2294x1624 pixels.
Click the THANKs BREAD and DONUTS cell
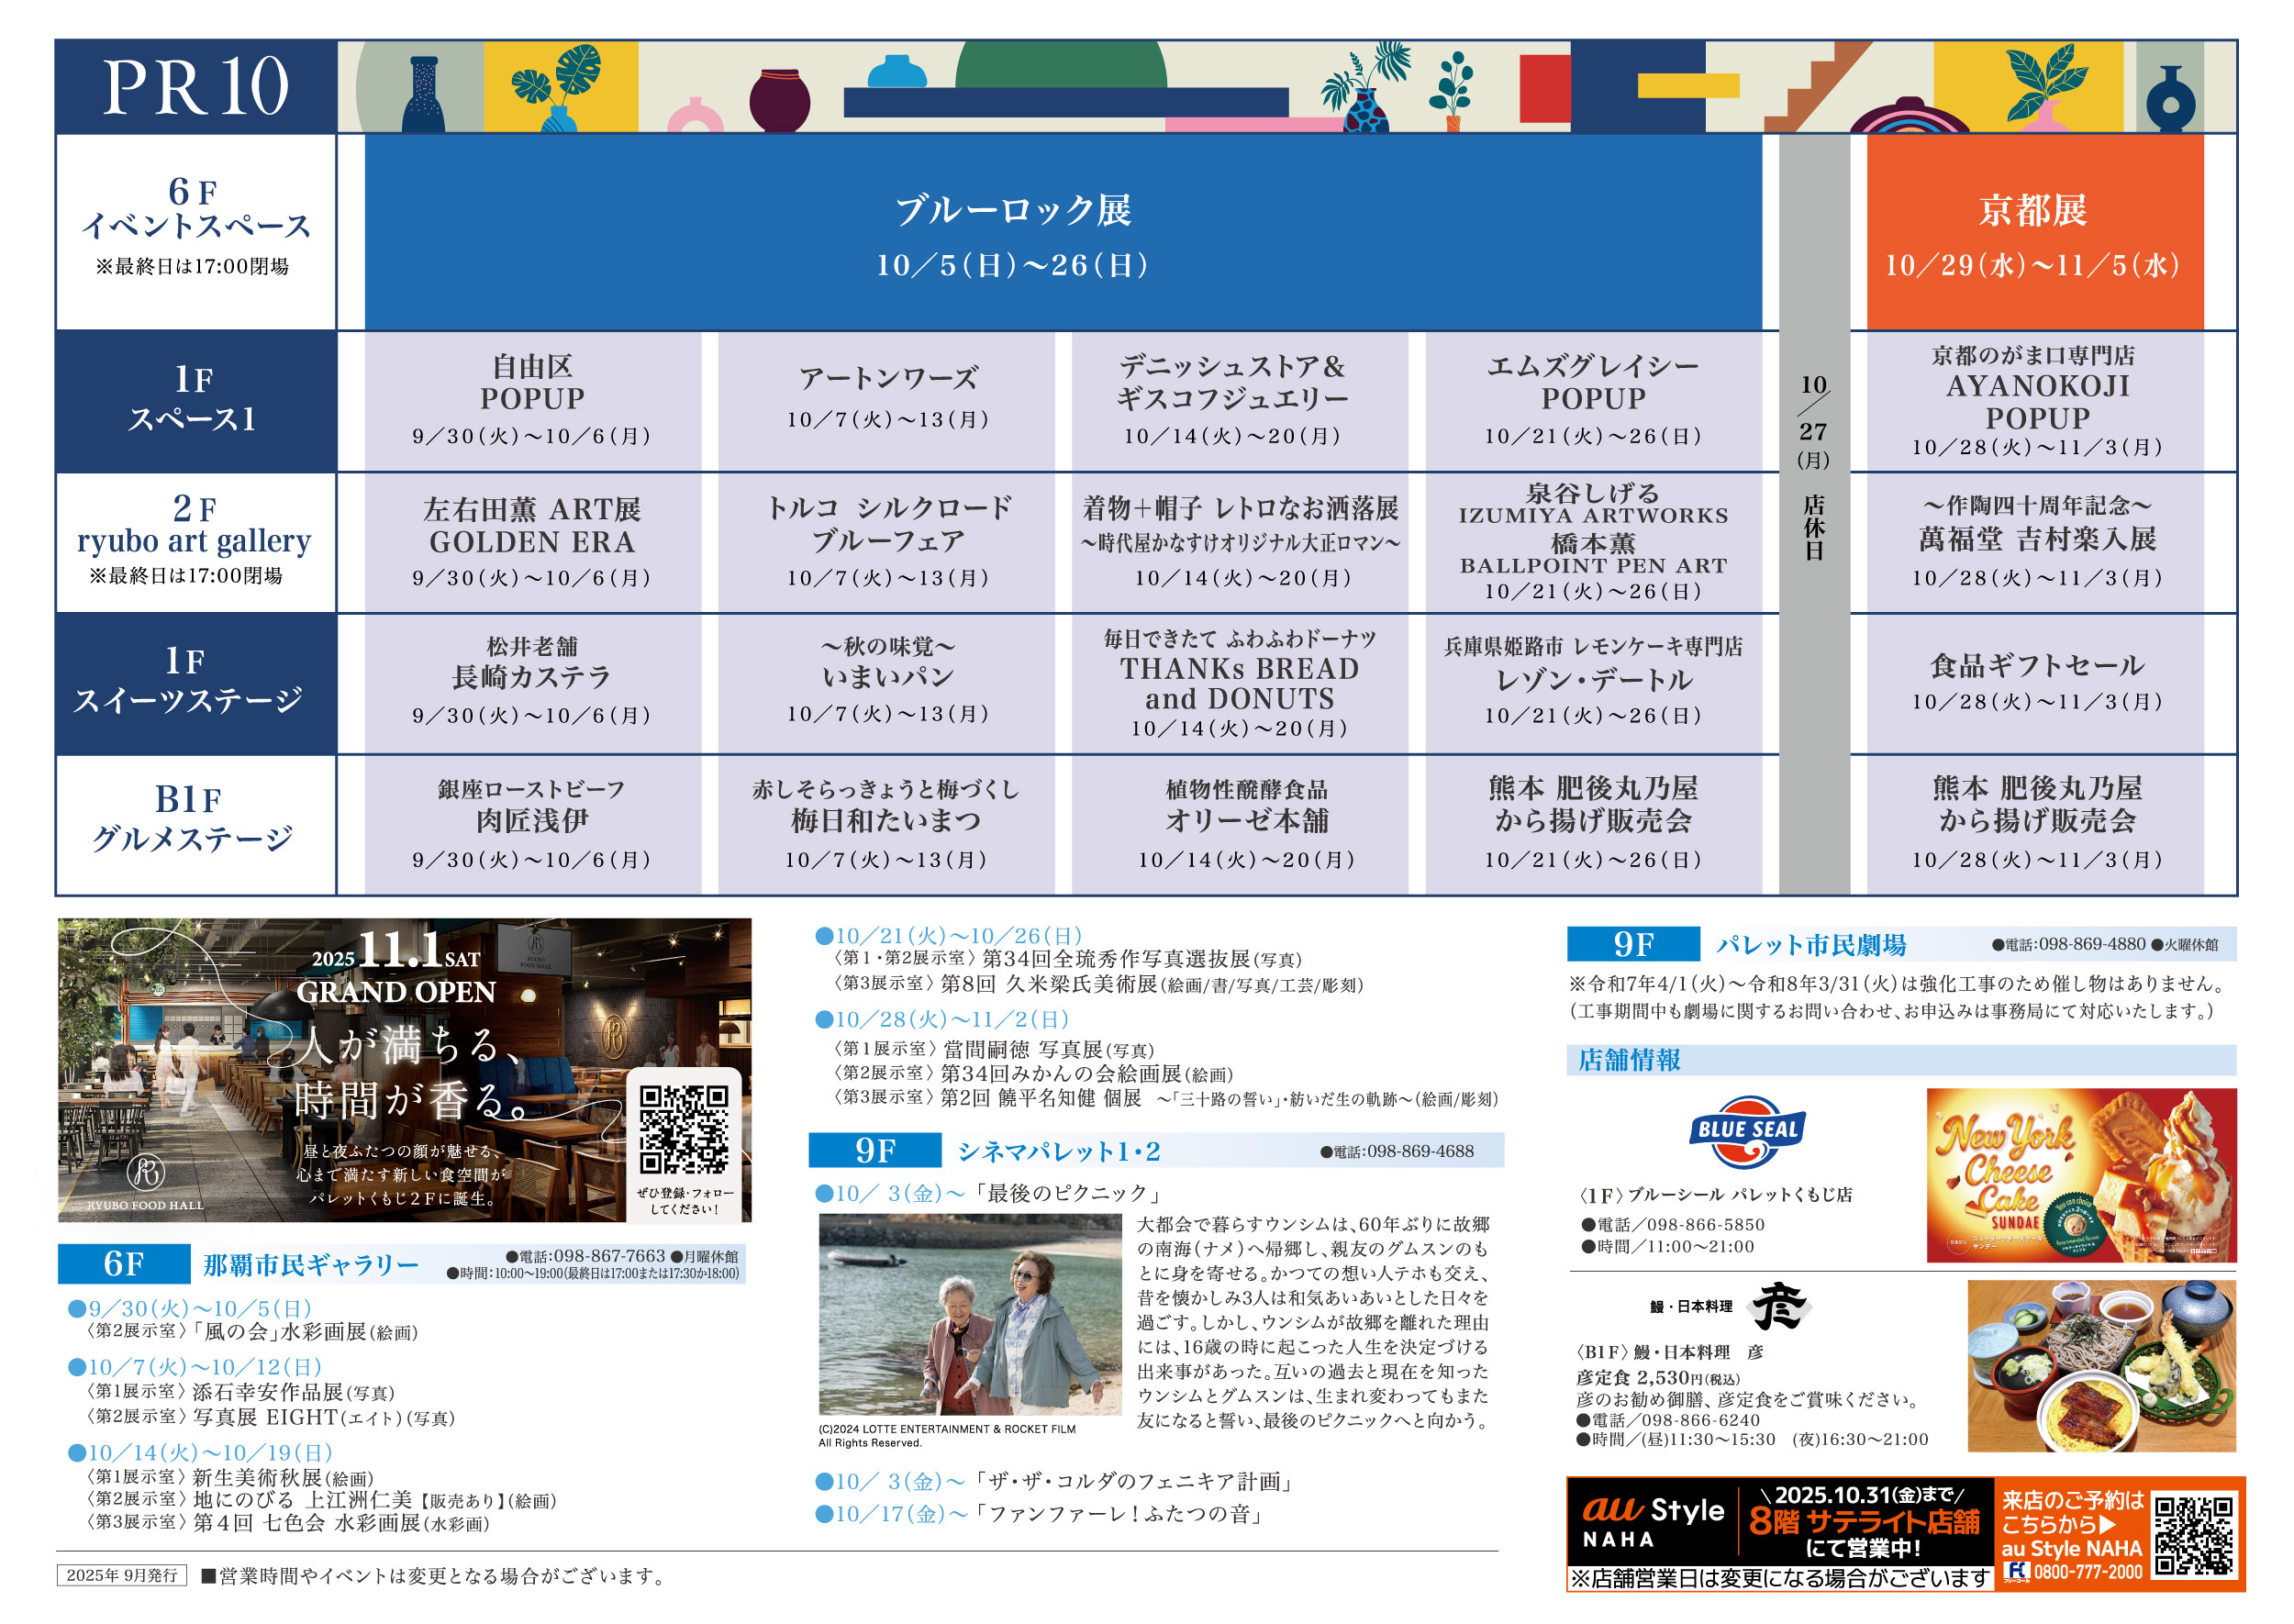click(x=1239, y=683)
